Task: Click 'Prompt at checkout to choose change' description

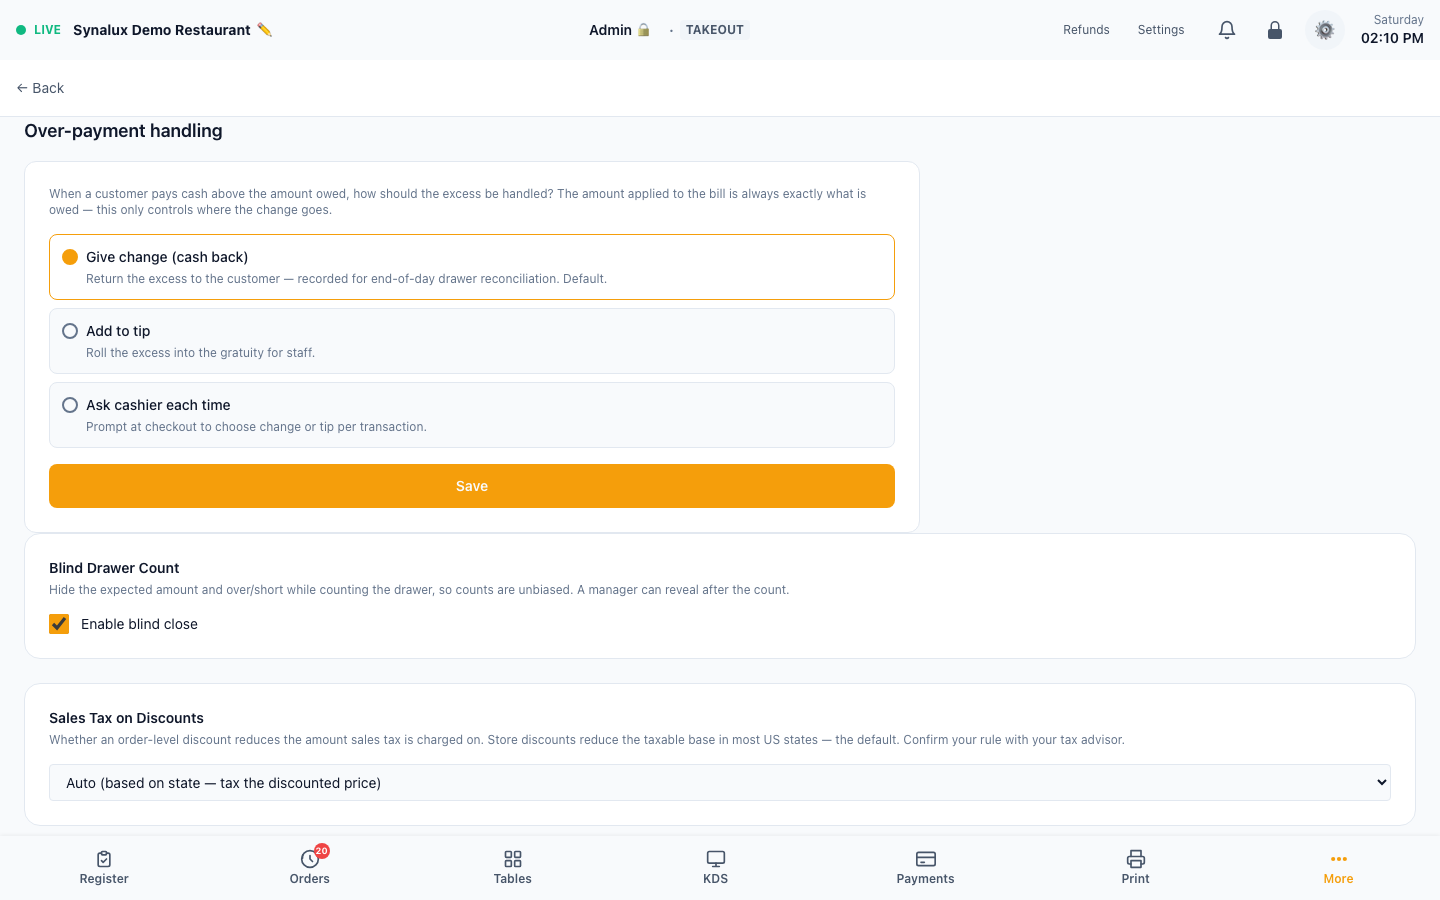Action: 256,427
